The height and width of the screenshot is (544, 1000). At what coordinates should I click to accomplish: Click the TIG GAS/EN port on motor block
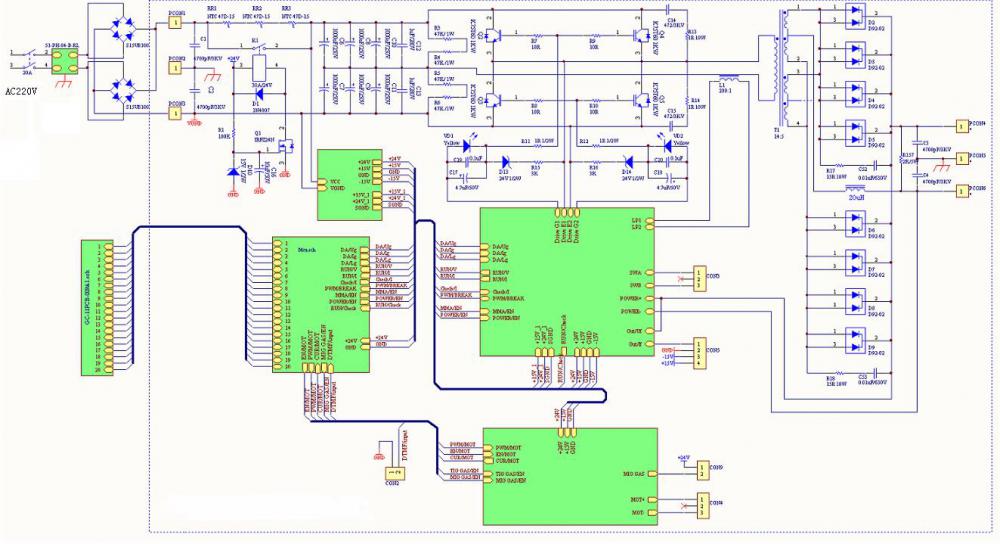[x=487, y=474]
